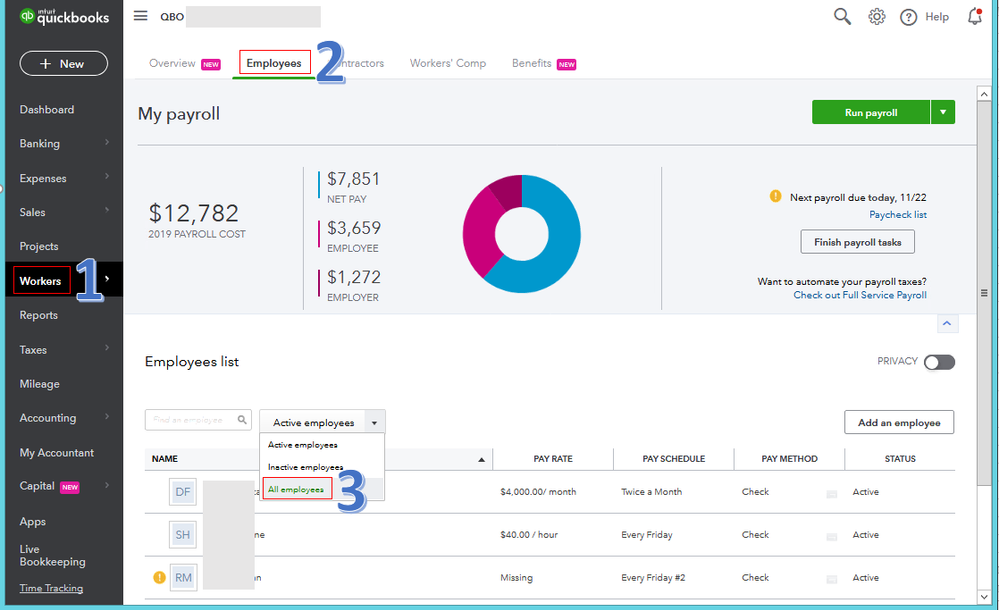
Task: Click the warning icon beside RM row
Action: [x=159, y=577]
